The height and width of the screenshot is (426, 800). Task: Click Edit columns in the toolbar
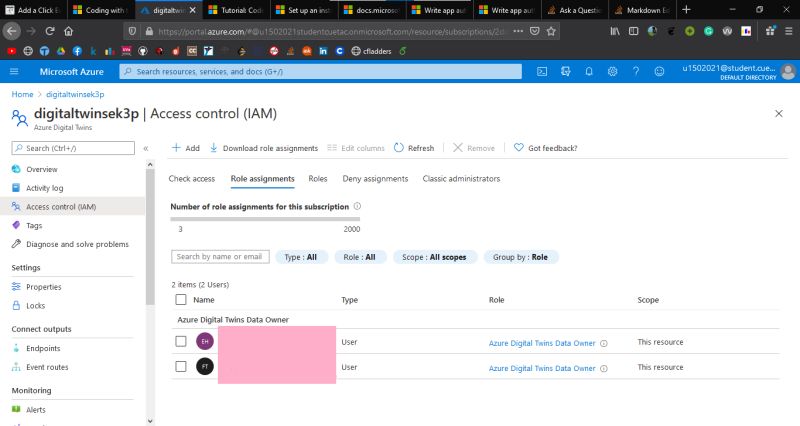pyautogui.click(x=356, y=148)
